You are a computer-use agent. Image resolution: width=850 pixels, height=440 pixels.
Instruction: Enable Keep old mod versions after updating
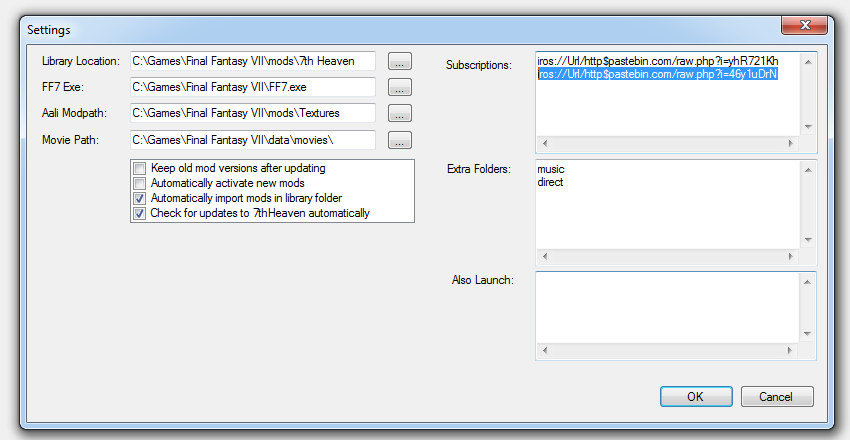(x=140, y=169)
